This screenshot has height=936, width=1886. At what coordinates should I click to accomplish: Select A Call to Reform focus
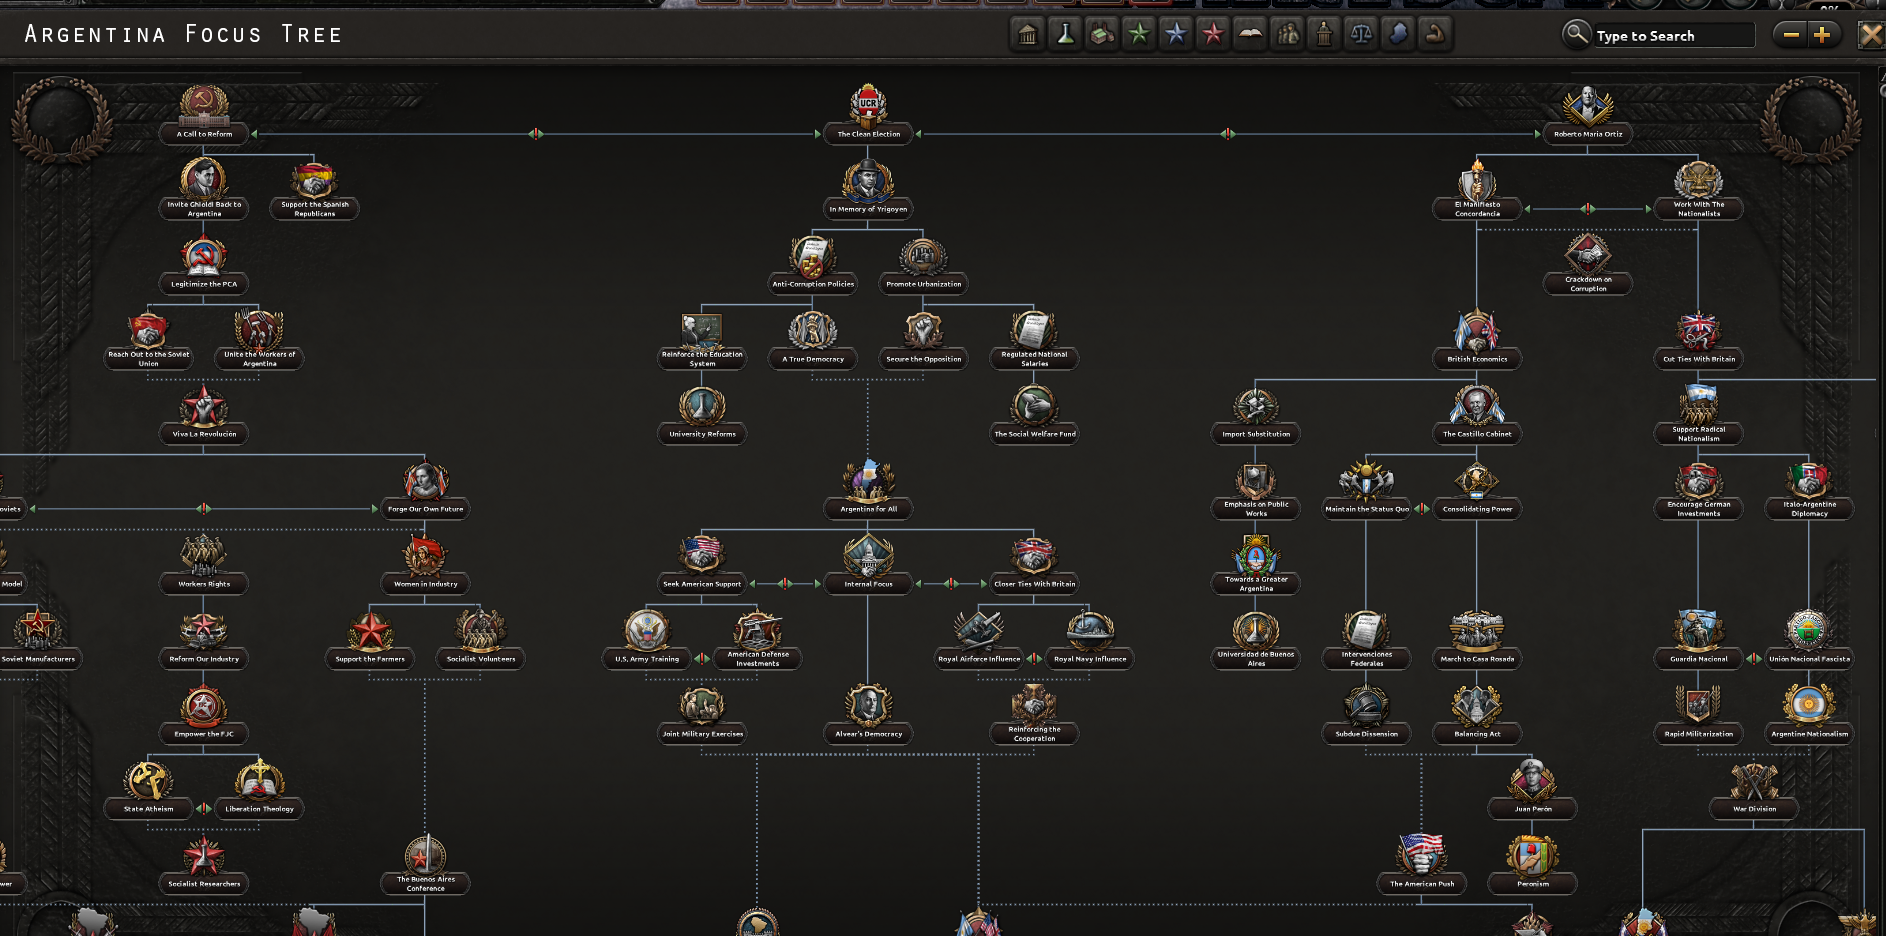(204, 114)
